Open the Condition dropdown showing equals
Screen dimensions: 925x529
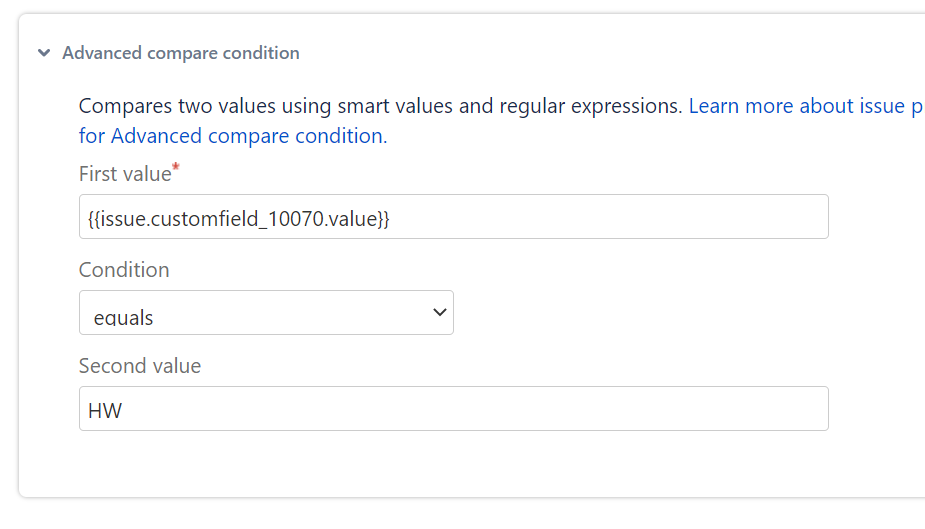click(x=266, y=313)
